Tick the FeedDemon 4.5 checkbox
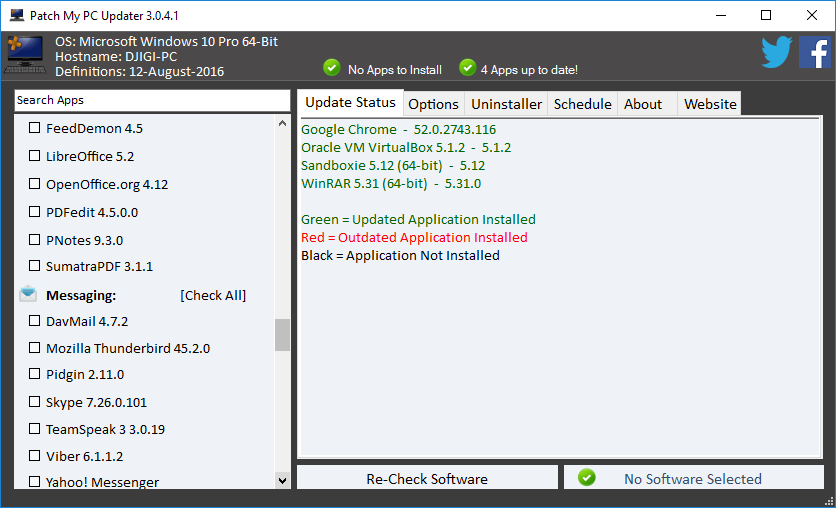Viewport: 836px width, 508px height. [x=34, y=127]
